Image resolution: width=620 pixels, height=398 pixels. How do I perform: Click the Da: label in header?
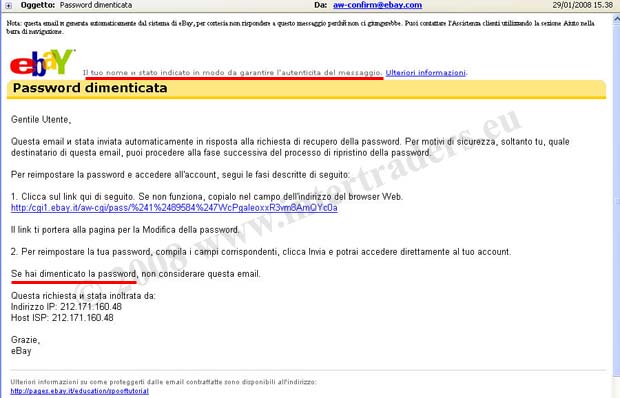click(321, 5)
